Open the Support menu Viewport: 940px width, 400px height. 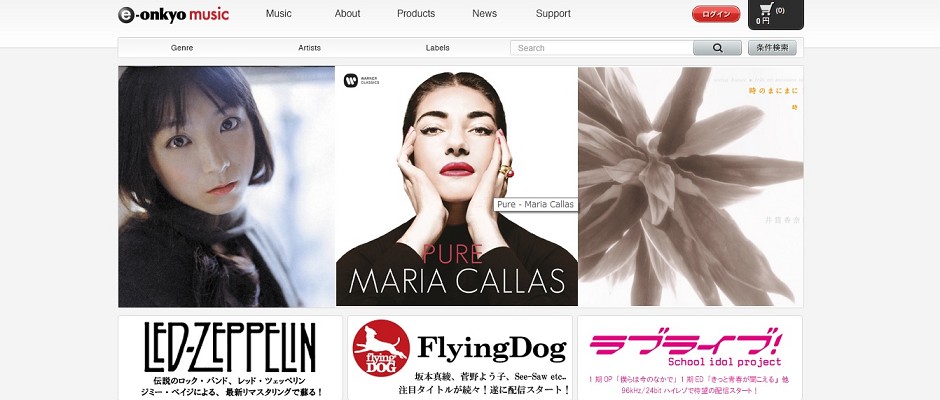pos(553,13)
